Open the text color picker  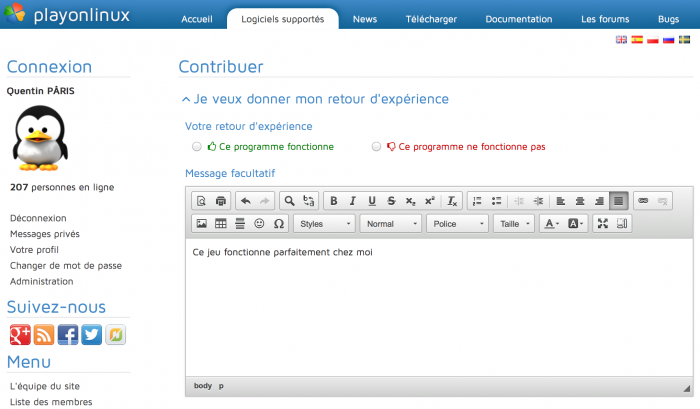coord(551,224)
